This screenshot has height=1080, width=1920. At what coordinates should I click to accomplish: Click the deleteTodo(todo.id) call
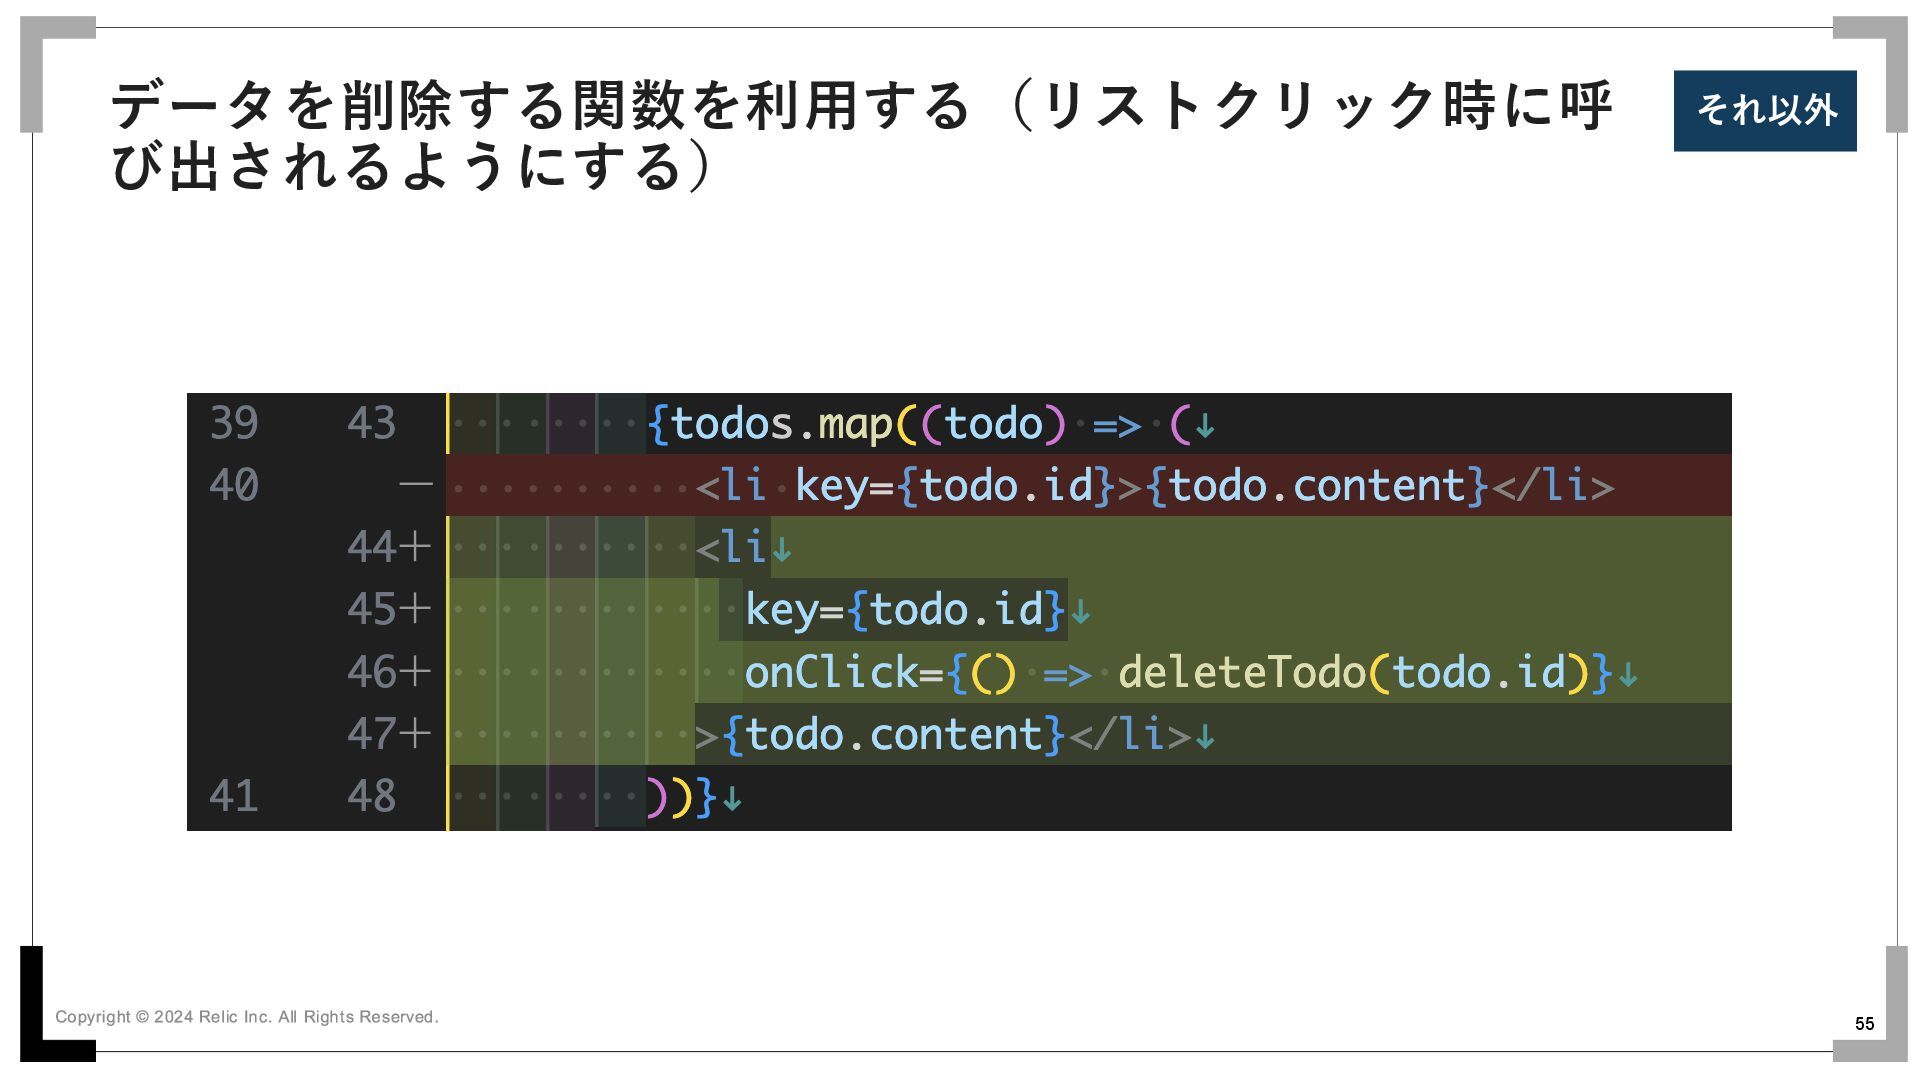(x=1353, y=672)
